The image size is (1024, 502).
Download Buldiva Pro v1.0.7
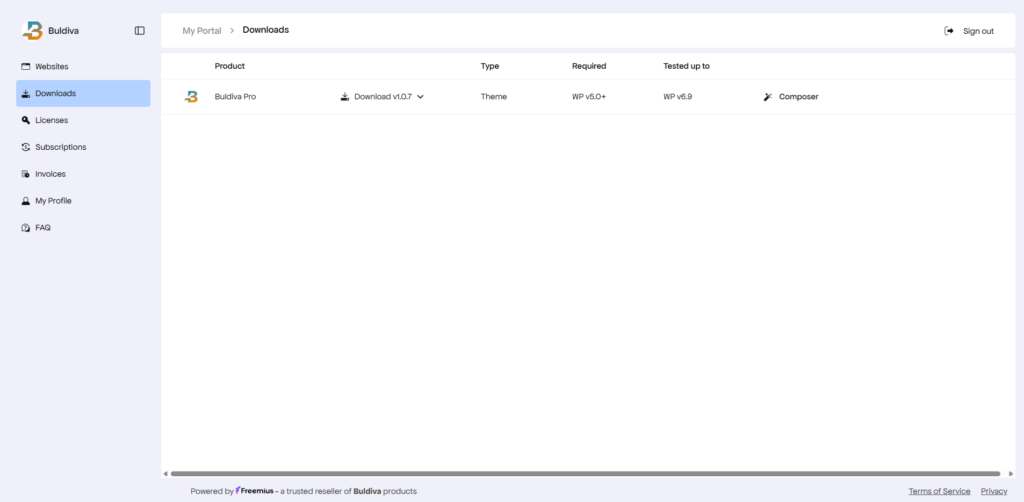(376, 97)
